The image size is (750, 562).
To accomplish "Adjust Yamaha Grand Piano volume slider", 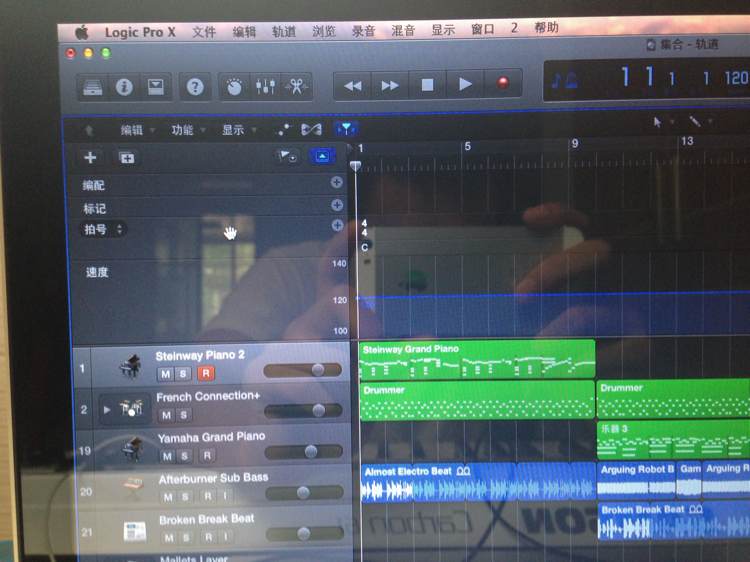I will [x=304, y=452].
